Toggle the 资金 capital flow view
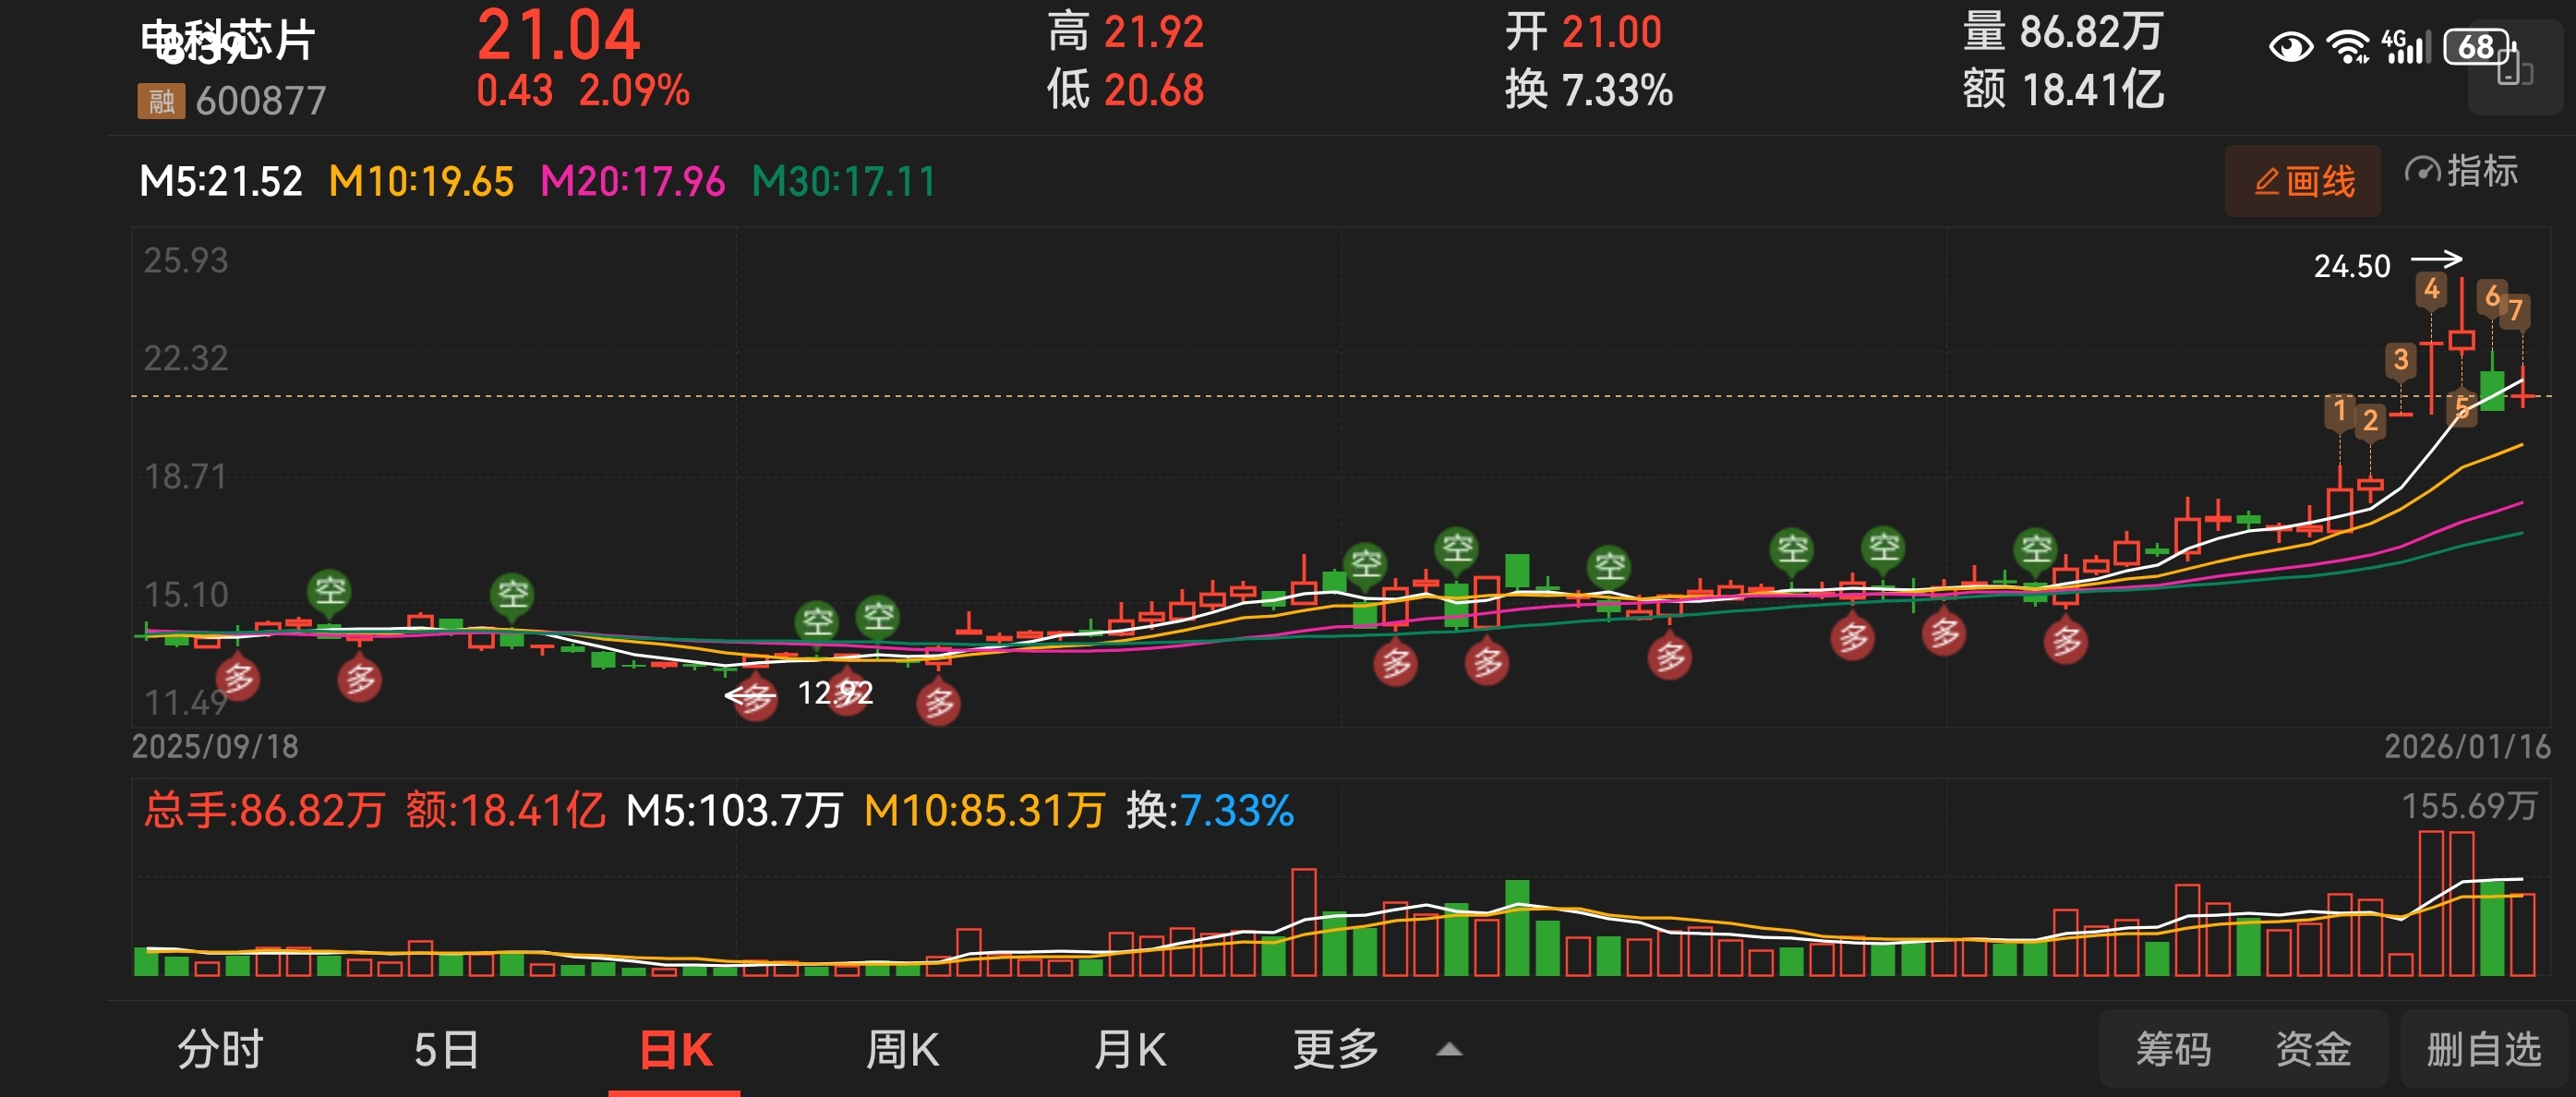Viewport: 2576px width, 1097px height. tap(2312, 1050)
